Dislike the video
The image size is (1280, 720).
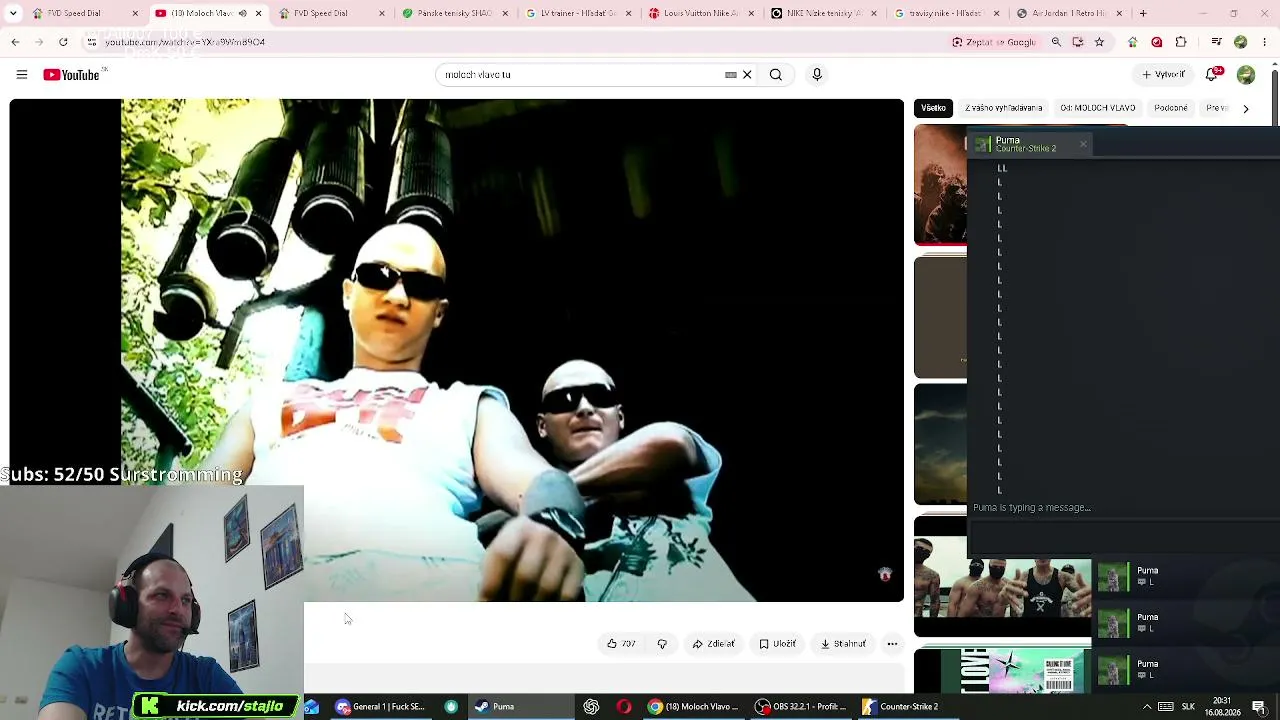coord(662,644)
